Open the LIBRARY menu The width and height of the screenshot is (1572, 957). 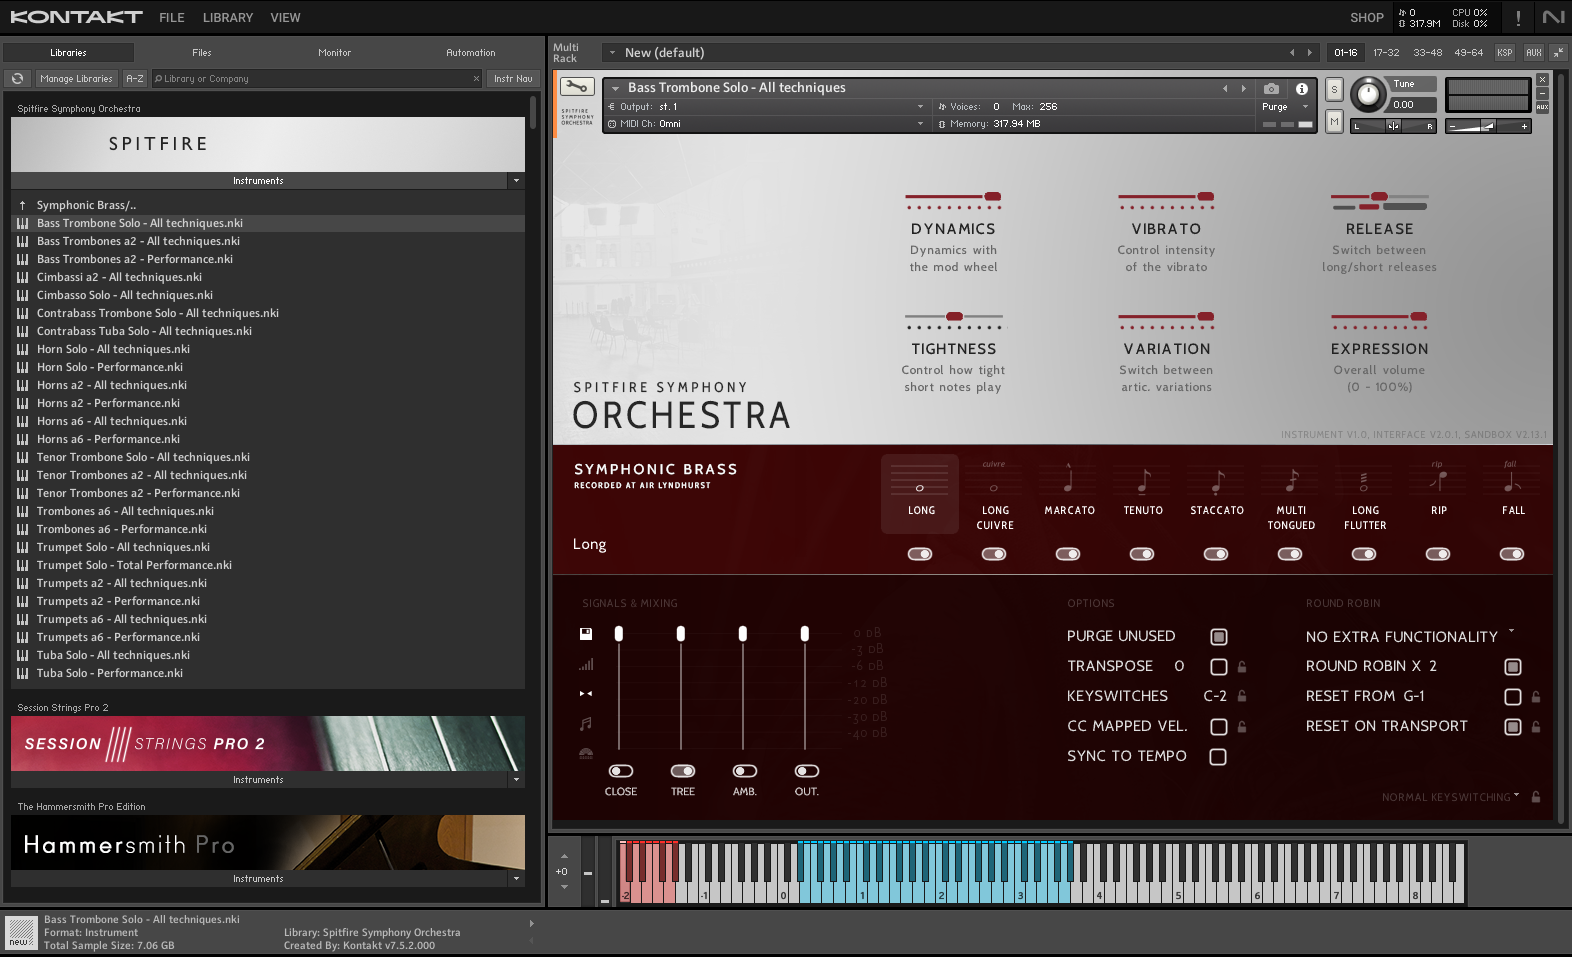pyautogui.click(x=227, y=18)
